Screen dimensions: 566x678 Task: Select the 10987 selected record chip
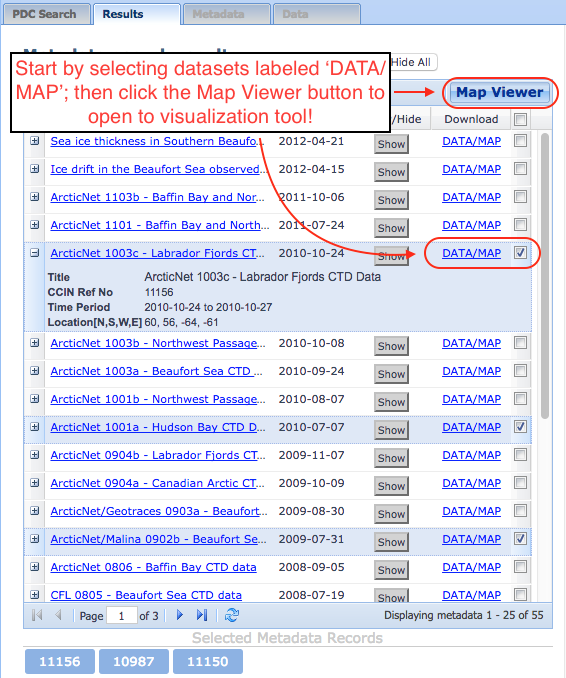click(134, 662)
